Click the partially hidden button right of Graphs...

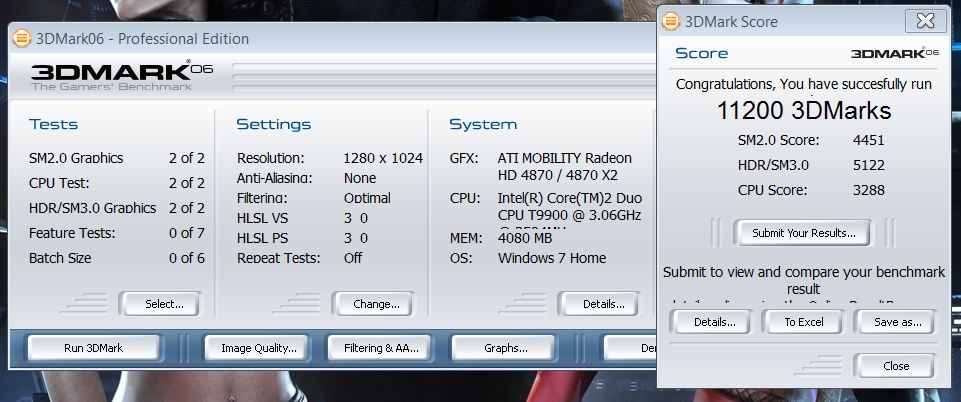629,348
